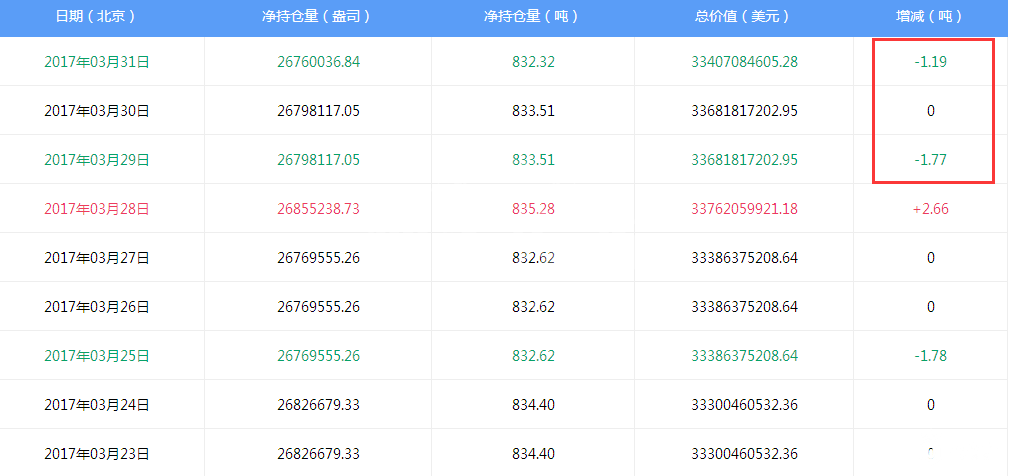1011x476 pixels.
Task: Select the tonnage value 835.28
Action: [x=533, y=209]
